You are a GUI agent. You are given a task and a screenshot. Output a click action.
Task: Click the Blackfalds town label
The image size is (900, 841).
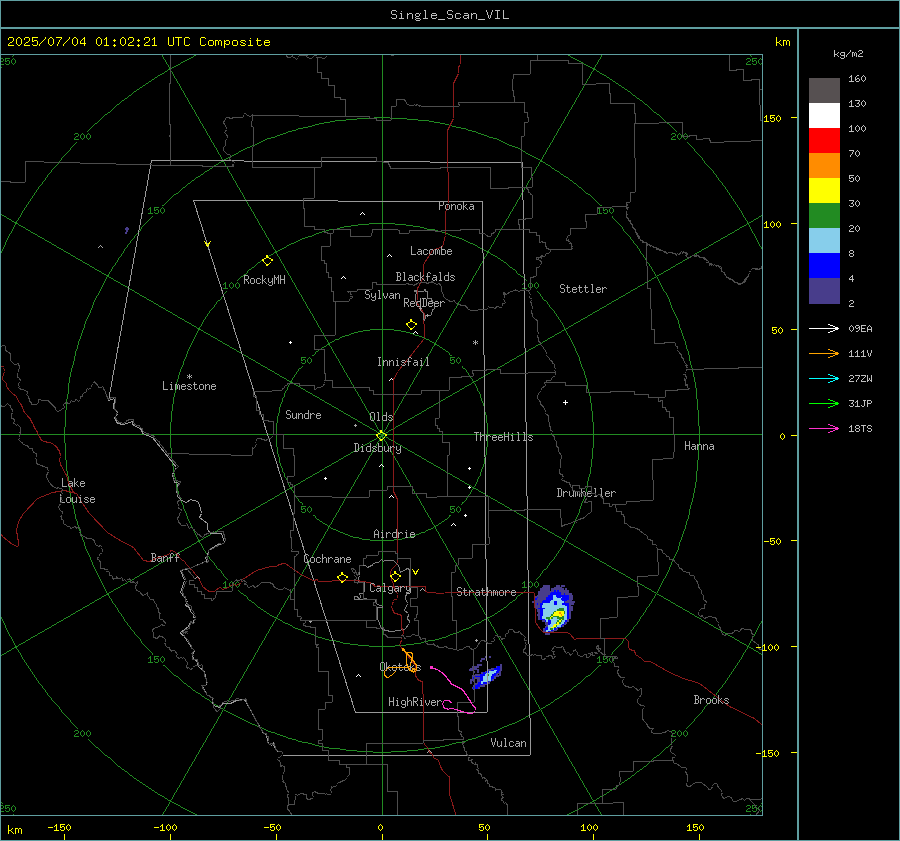pos(425,277)
